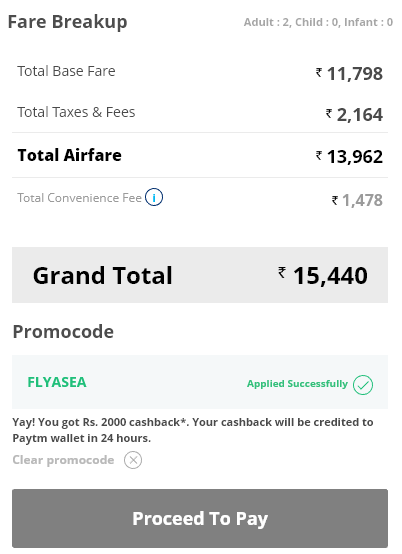Click the Clear promocode link
Image resolution: width=402 pixels, height=554 pixels.
pos(63,460)
